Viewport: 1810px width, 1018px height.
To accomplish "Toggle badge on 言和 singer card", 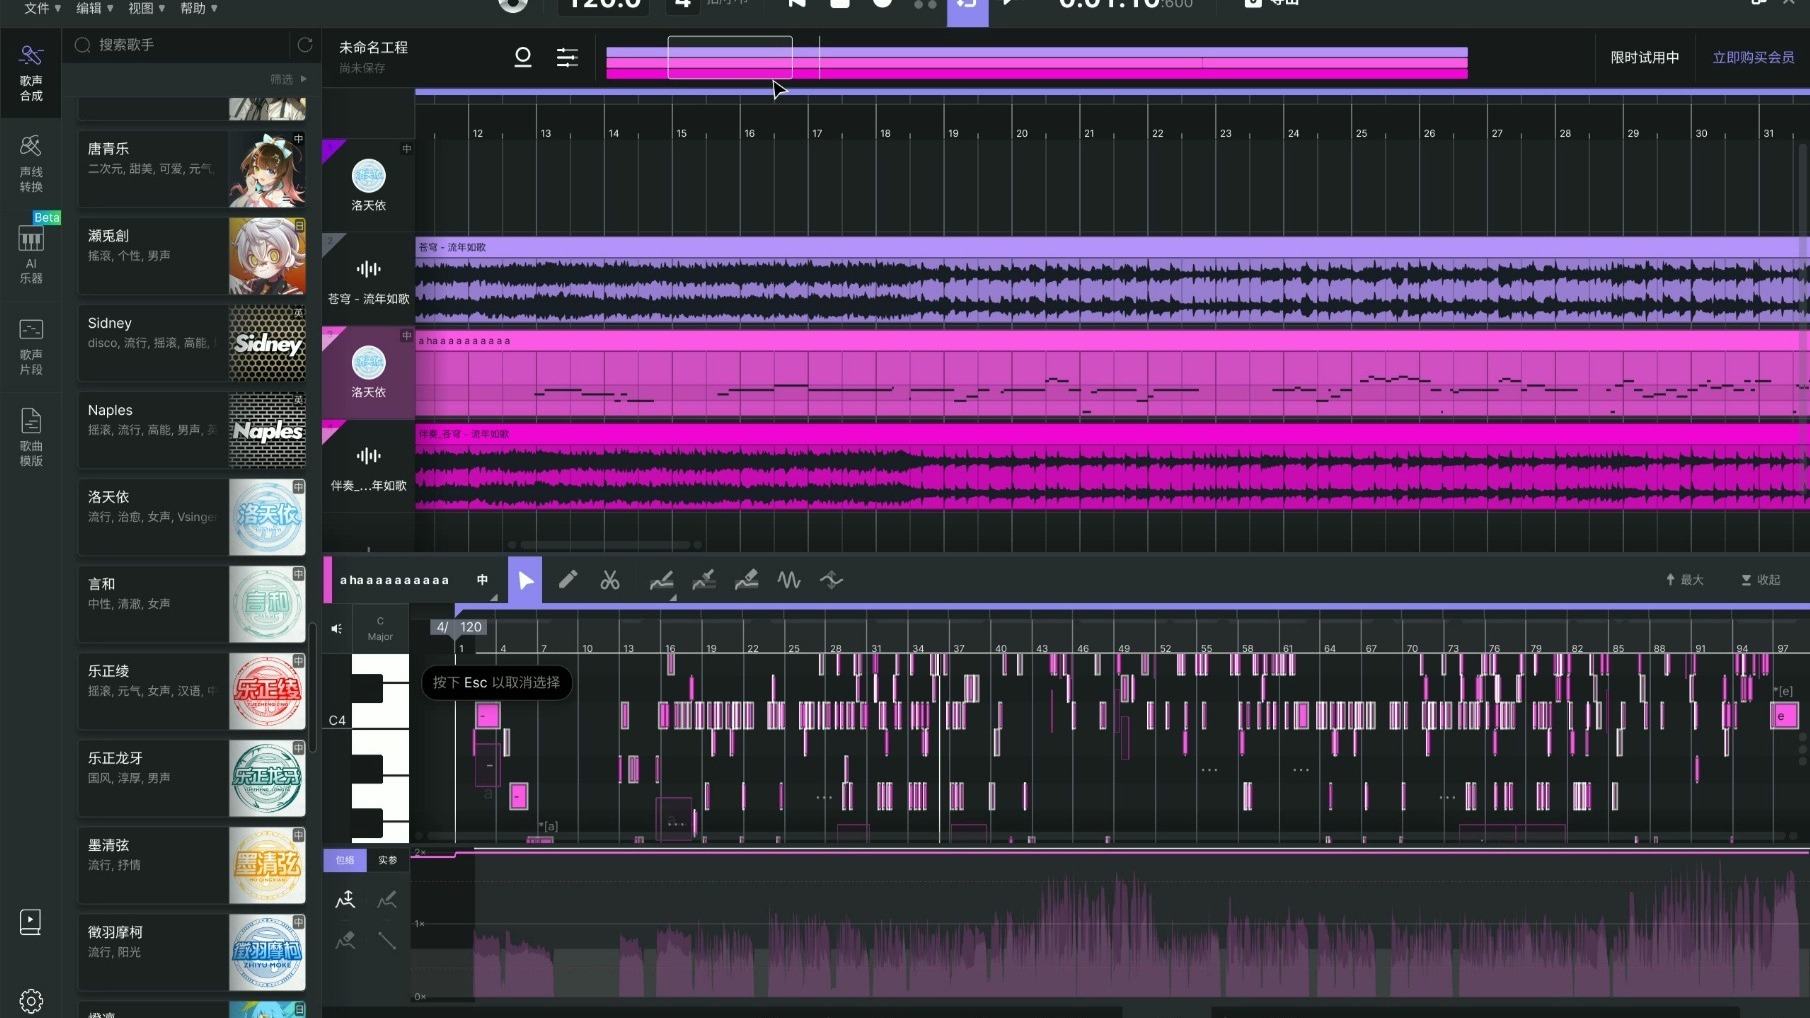I will pos(298,574).
